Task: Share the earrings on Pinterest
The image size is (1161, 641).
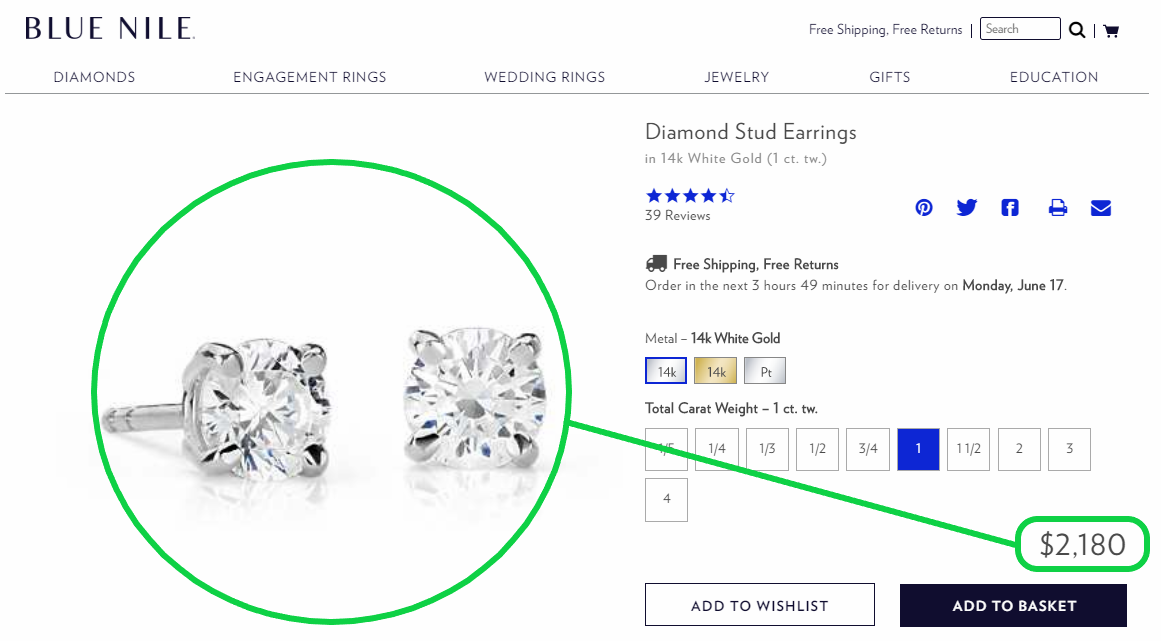Action: (923, 207)
